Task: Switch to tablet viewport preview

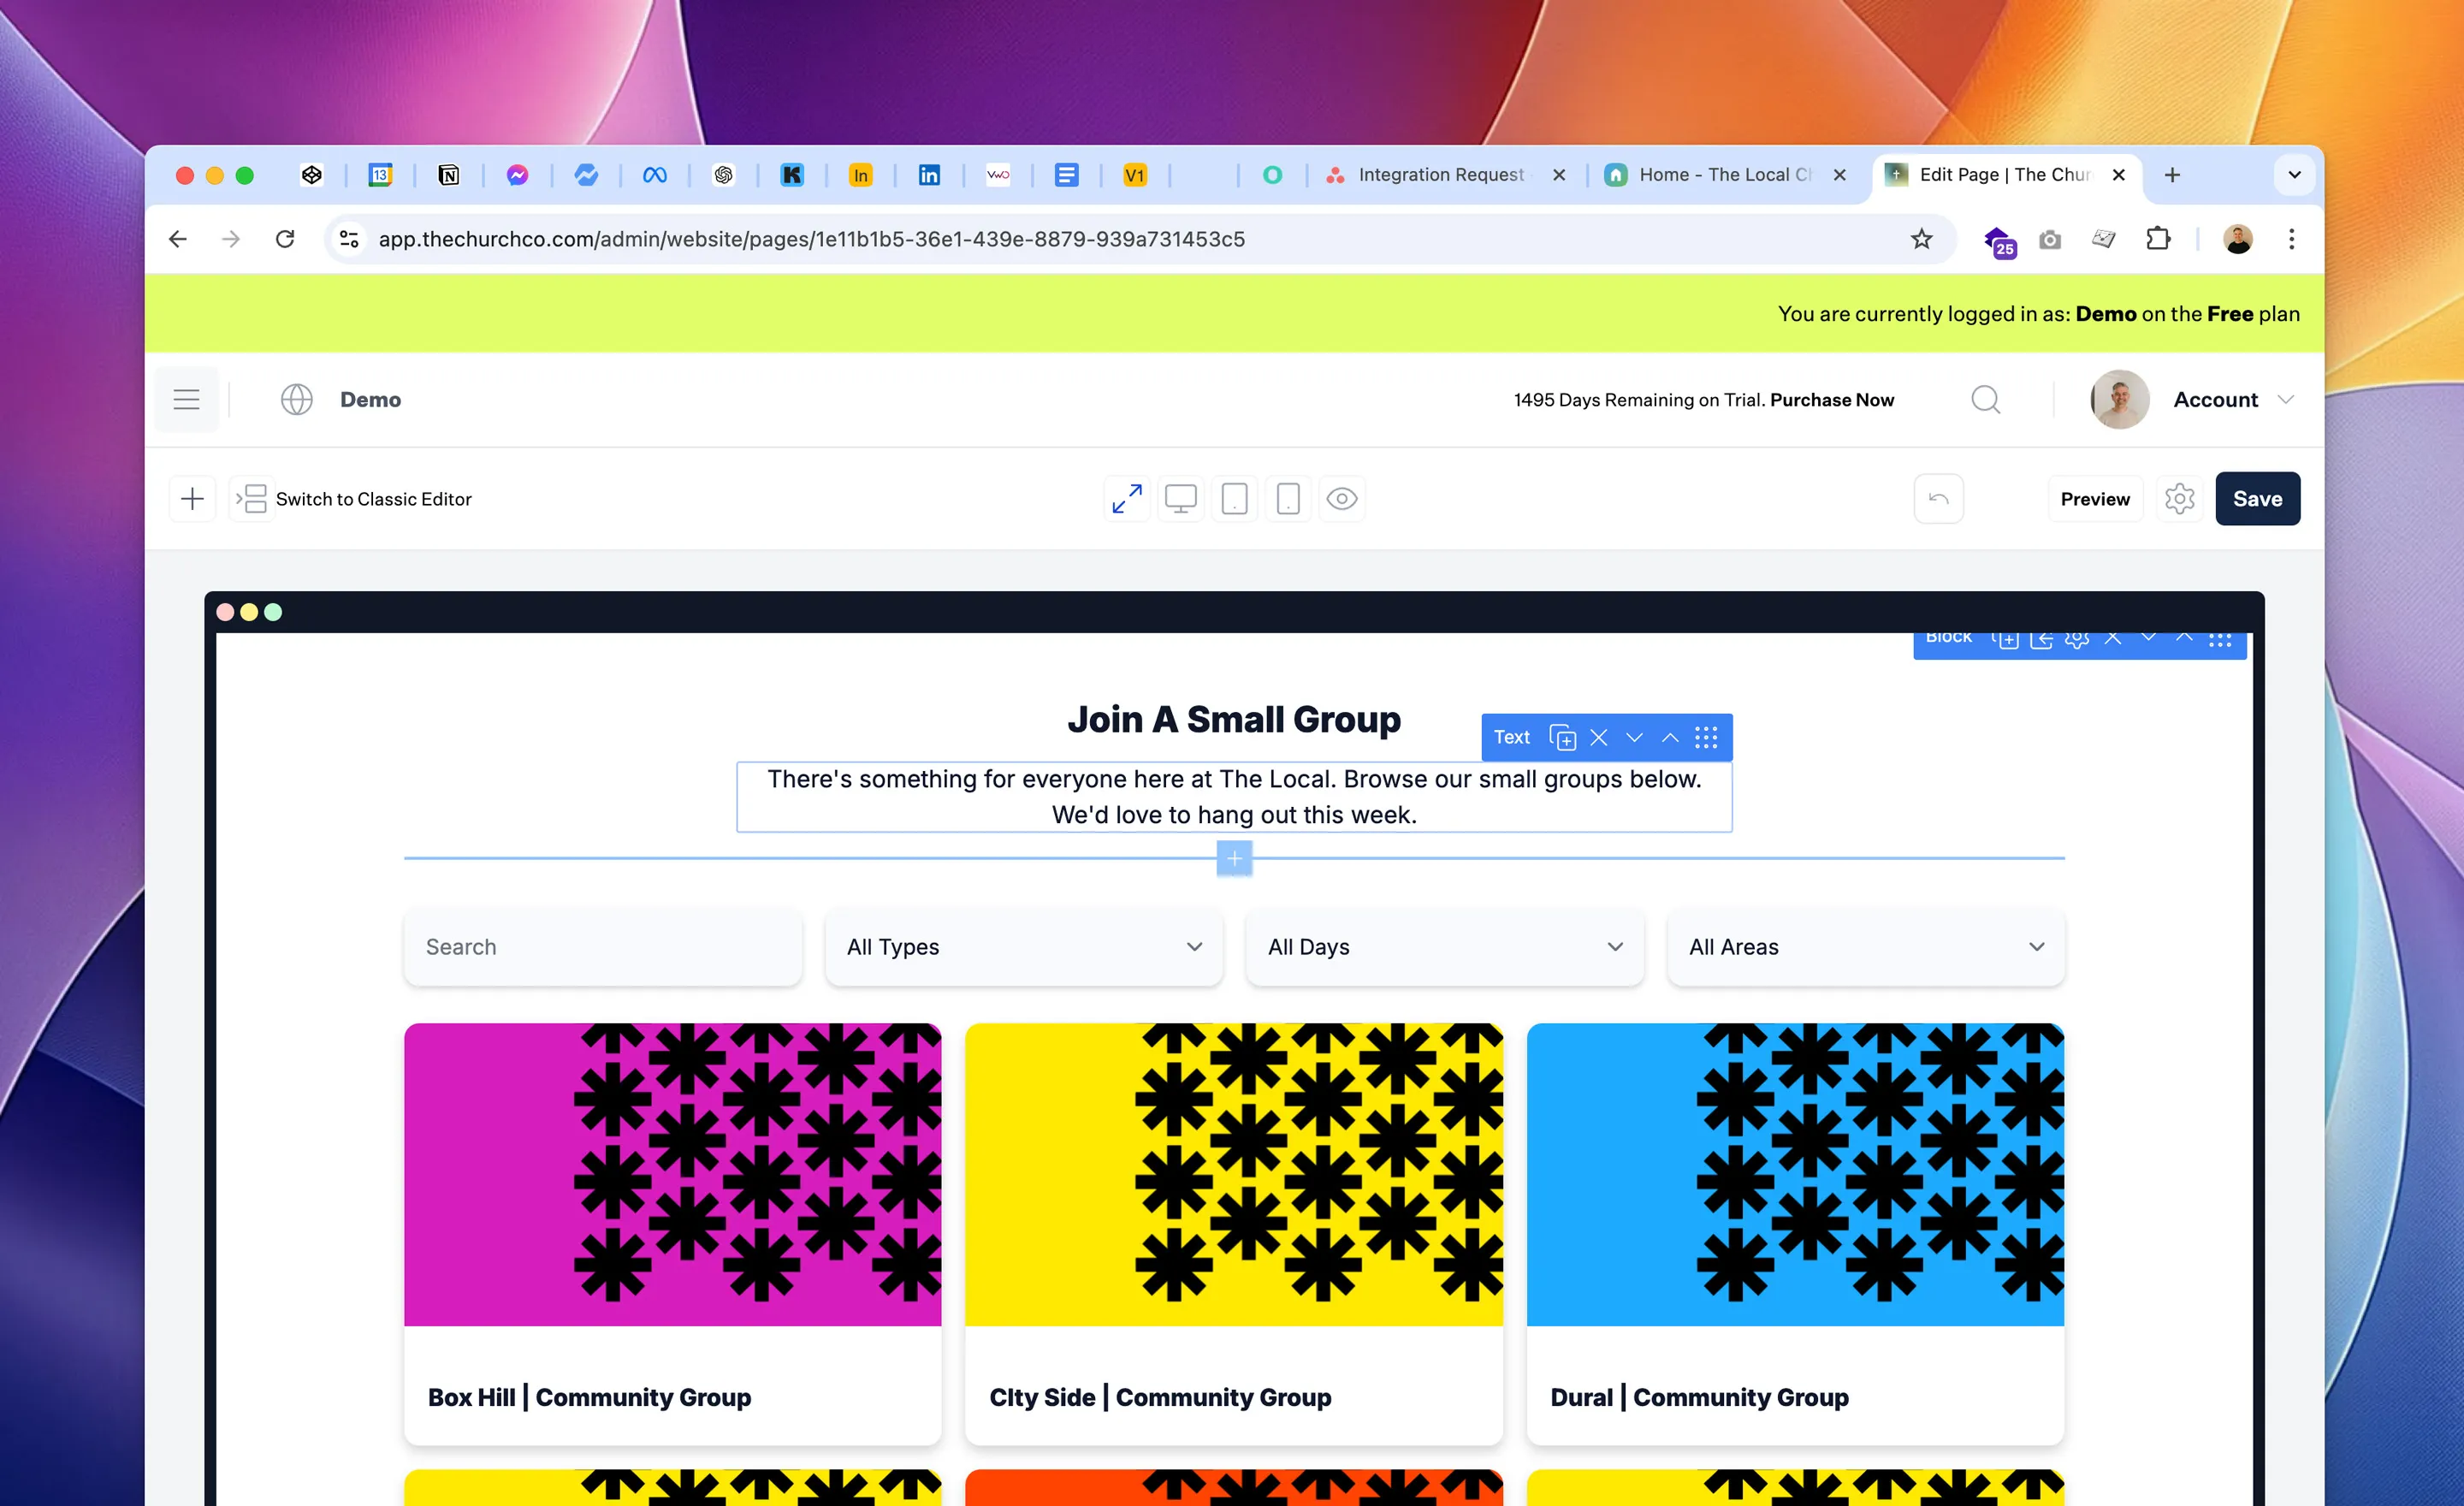Action: point(1234,498)
